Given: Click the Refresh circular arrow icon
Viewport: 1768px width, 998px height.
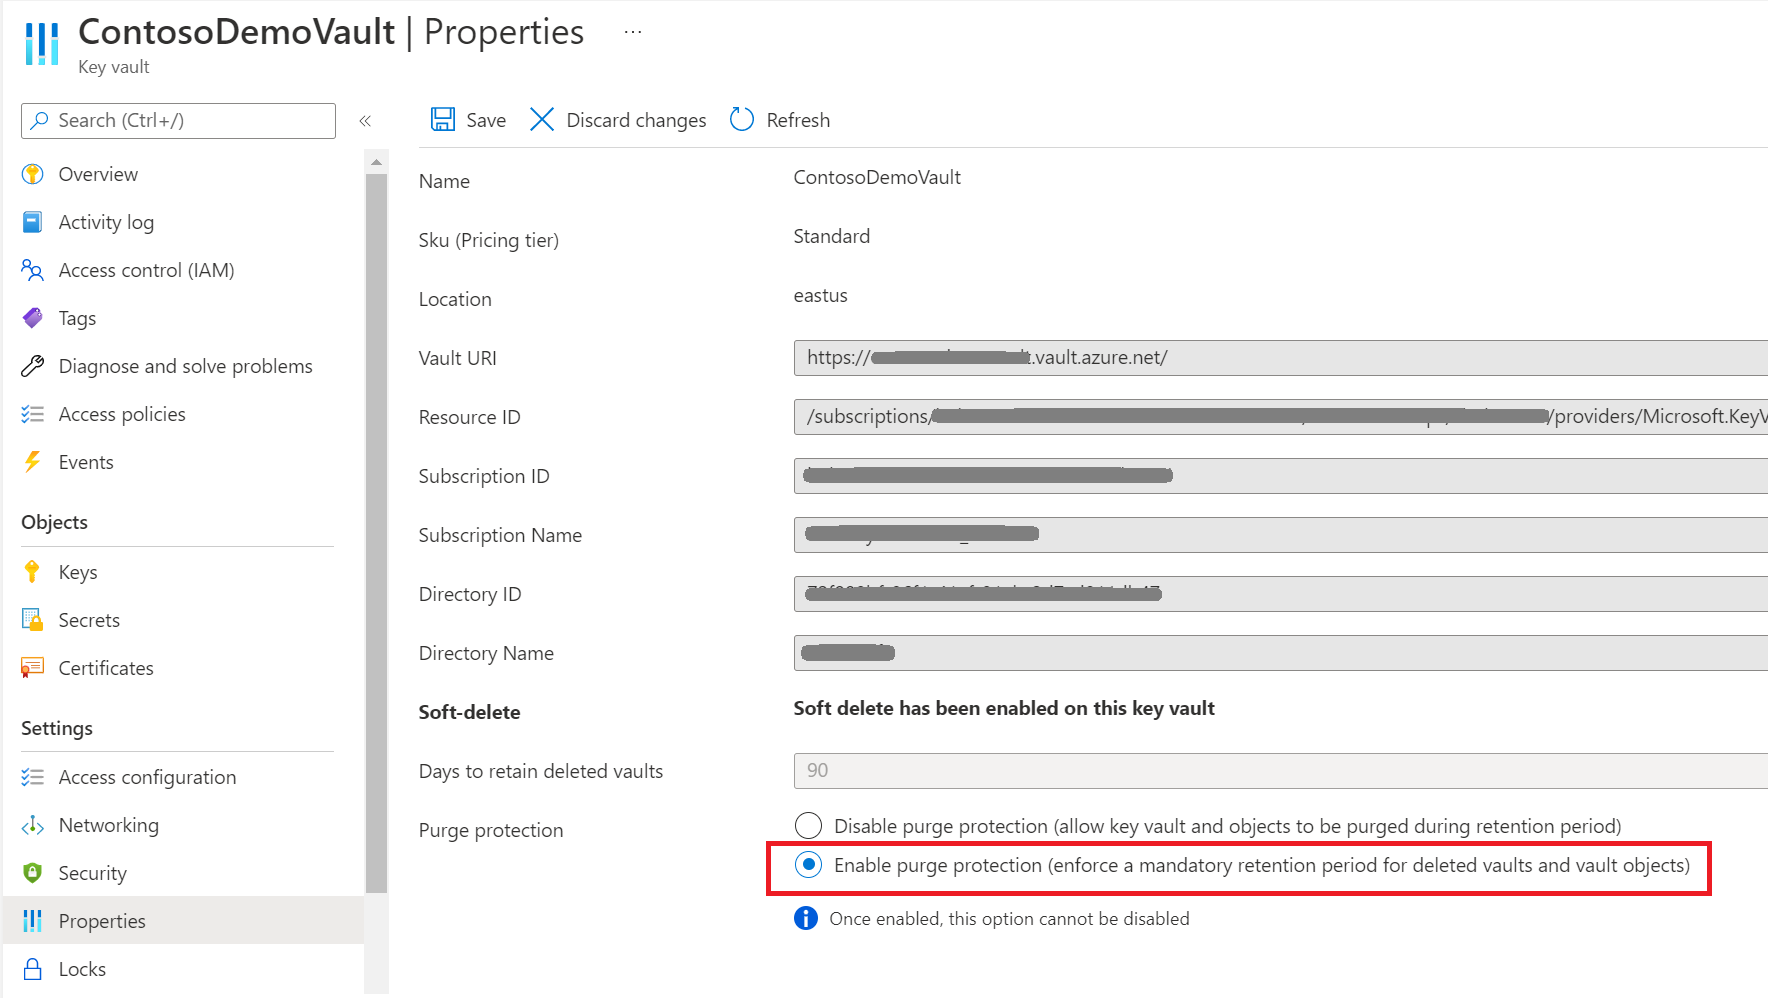Looking at the screenshot, I should [742, 120].
